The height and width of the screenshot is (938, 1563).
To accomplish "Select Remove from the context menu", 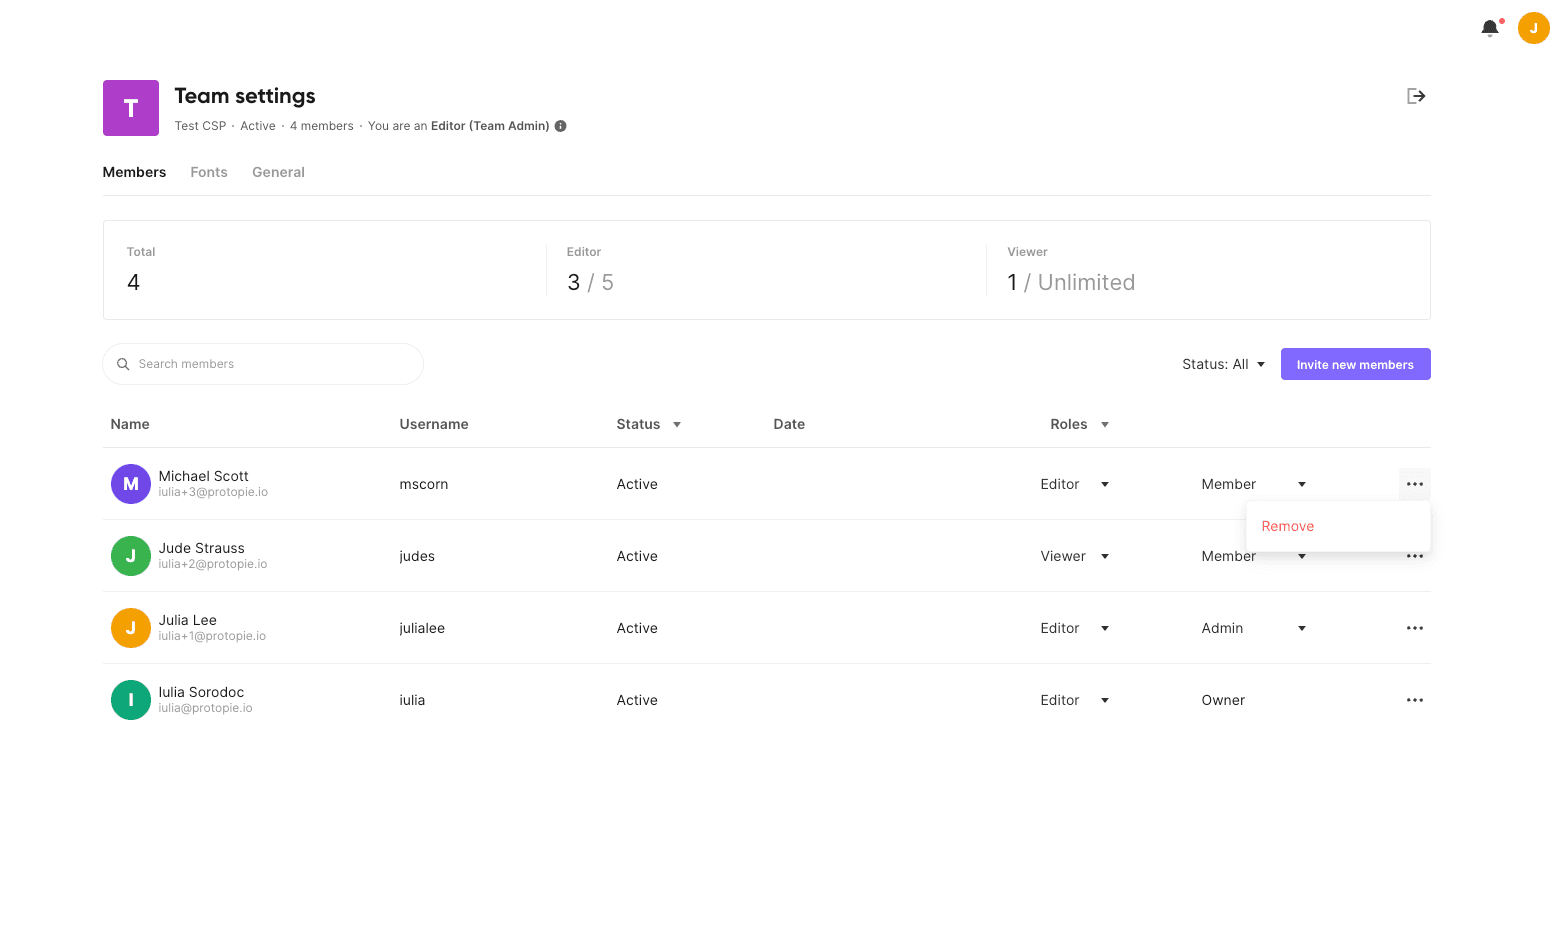I will 1288,525.
